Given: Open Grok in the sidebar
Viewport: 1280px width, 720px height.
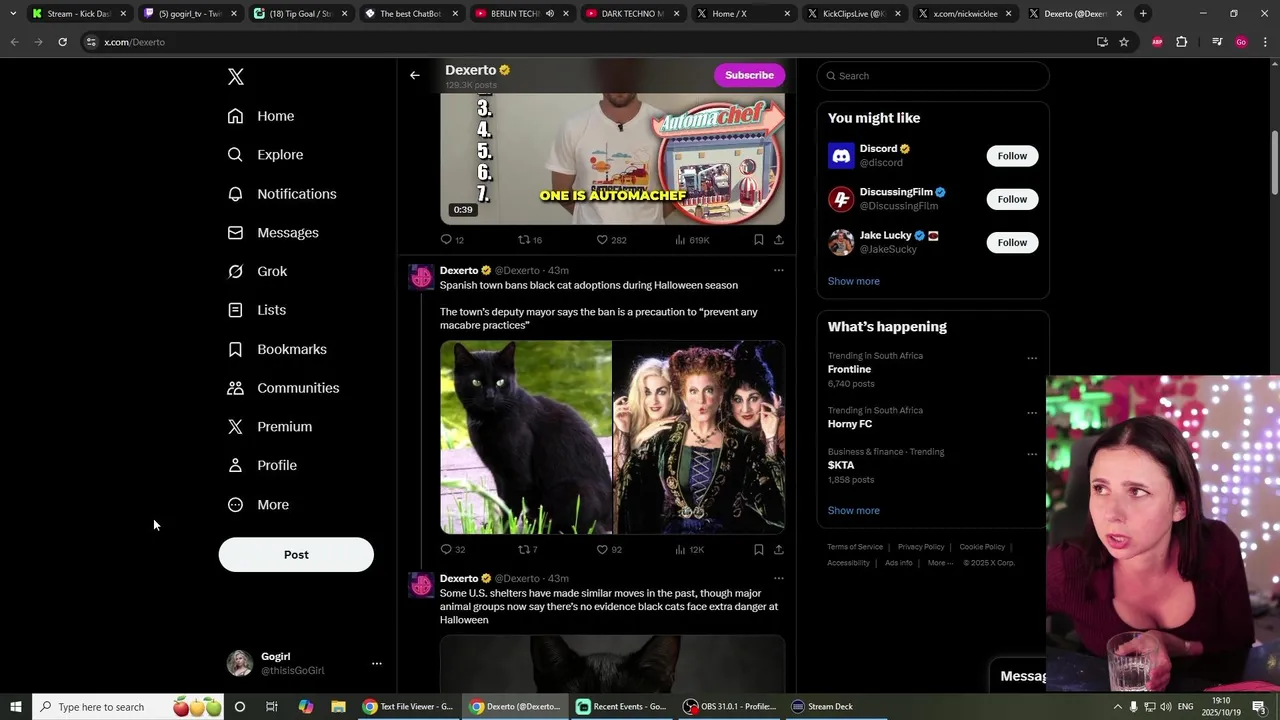Looking at the screenshot, I should tap(257, 271).
